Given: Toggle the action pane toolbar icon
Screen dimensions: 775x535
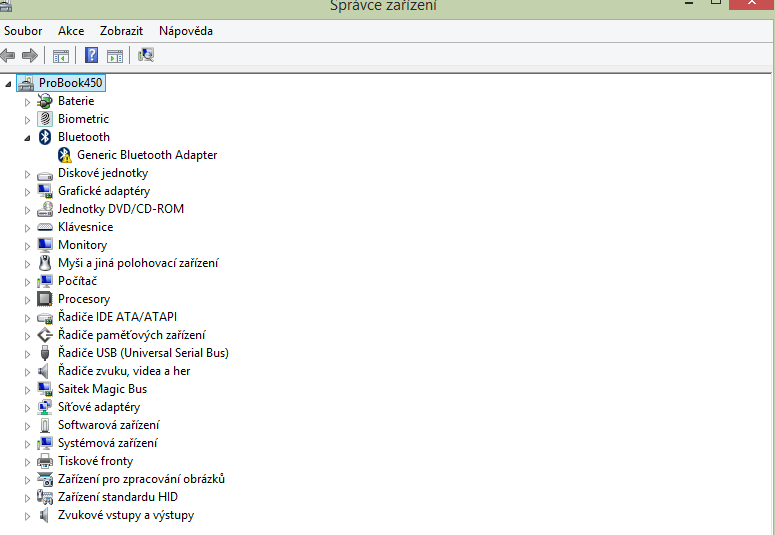Looking at the screenshot, I should 115,56.
